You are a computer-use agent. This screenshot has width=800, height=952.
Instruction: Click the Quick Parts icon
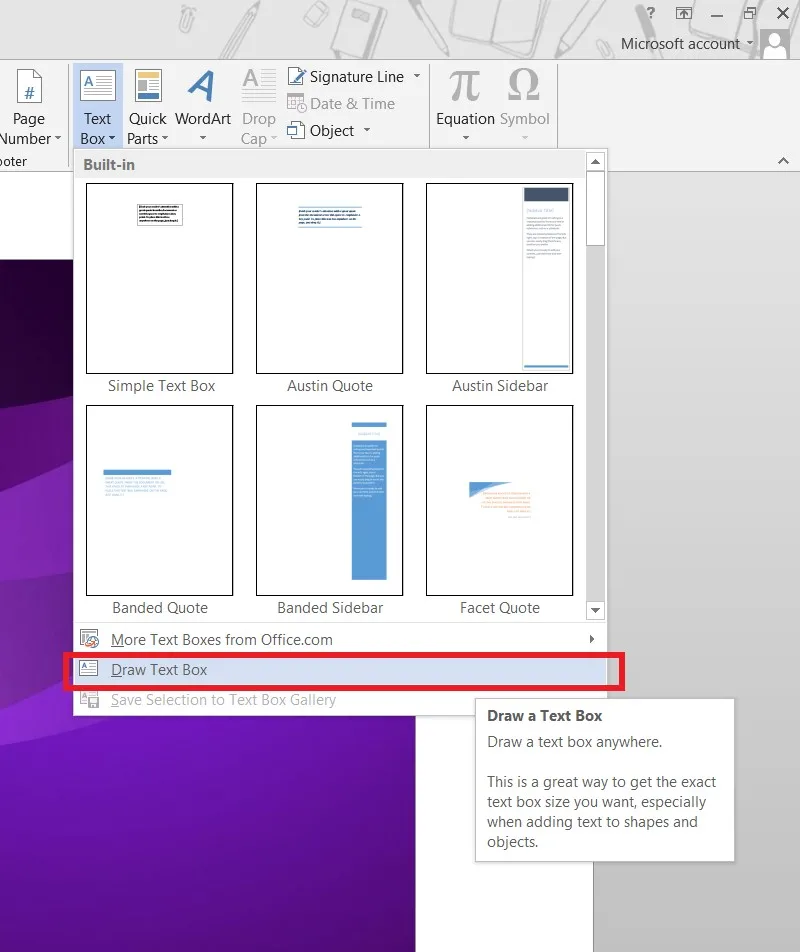pos(147,85)
